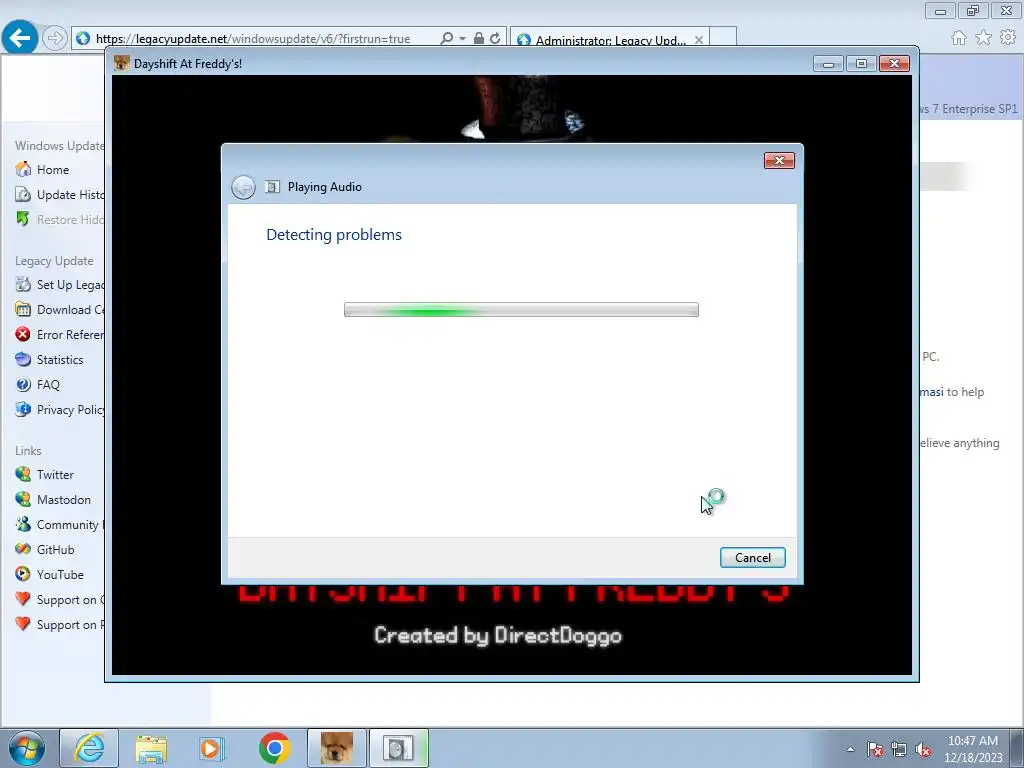
Task: Show hidden system tray icons
Action: point(850,749)
